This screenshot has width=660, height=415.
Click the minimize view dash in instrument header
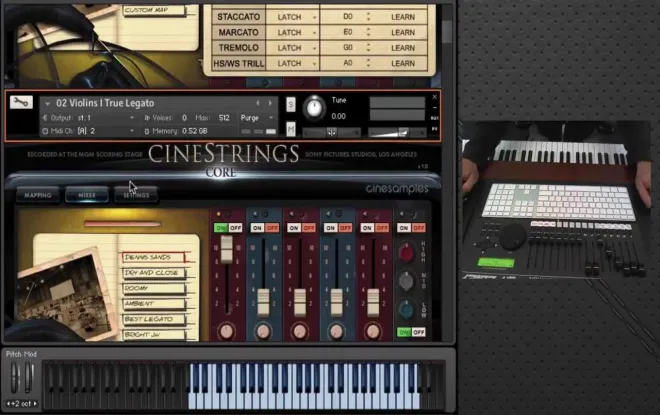435,108
